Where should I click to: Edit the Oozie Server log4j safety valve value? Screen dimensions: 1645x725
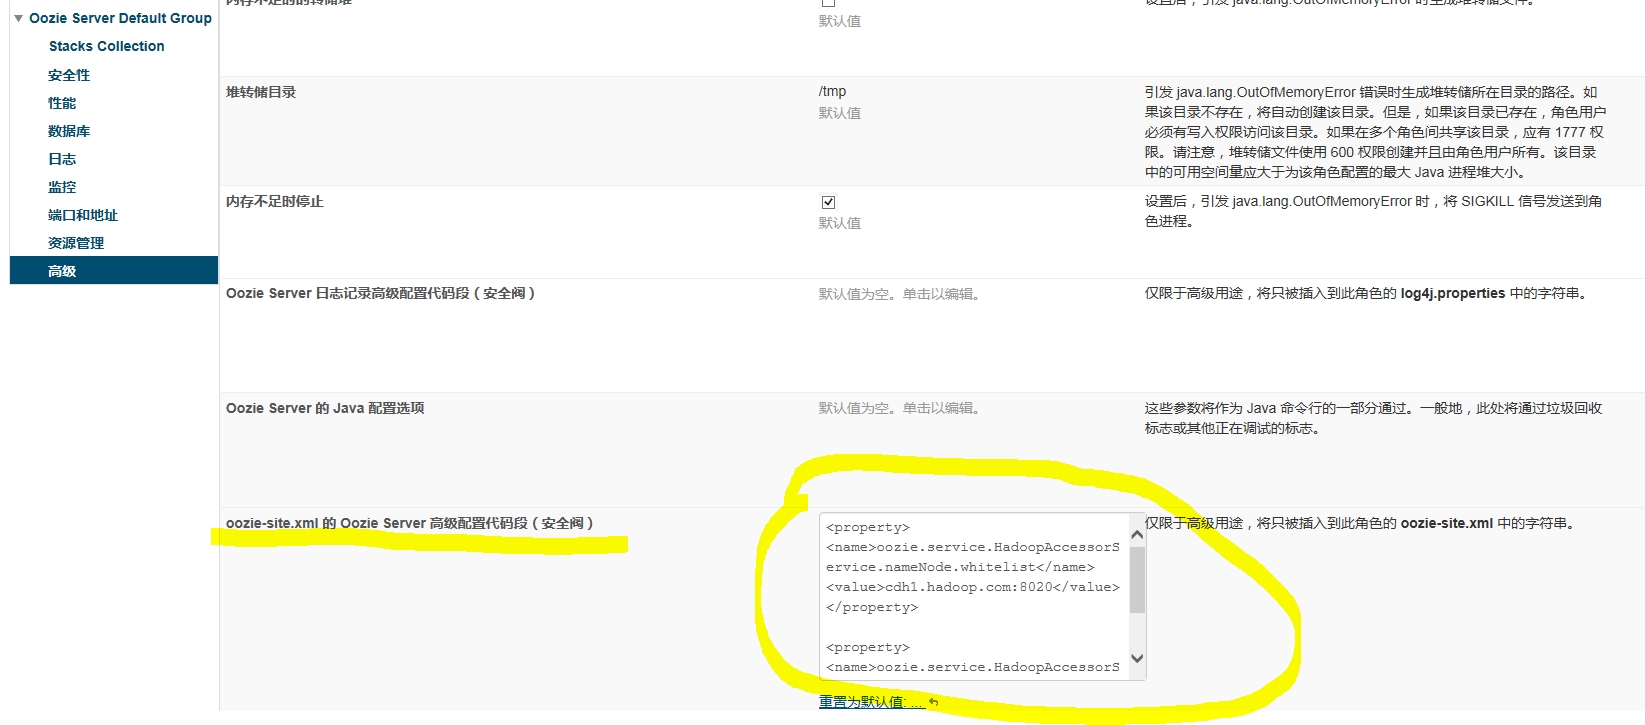point(899,294)
